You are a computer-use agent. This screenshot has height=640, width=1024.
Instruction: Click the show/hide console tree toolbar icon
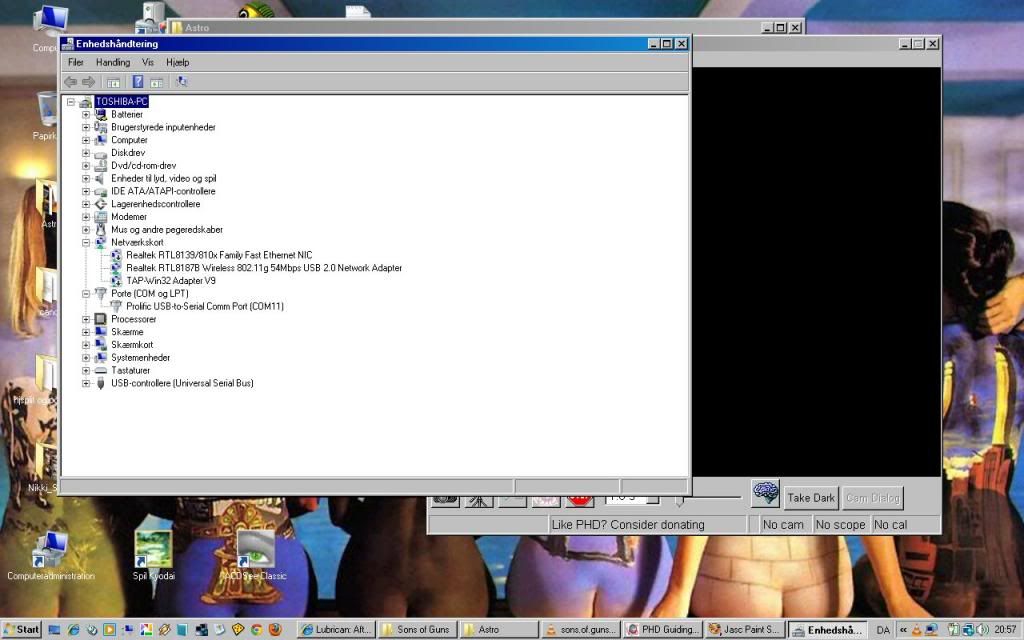pos(113,82)
